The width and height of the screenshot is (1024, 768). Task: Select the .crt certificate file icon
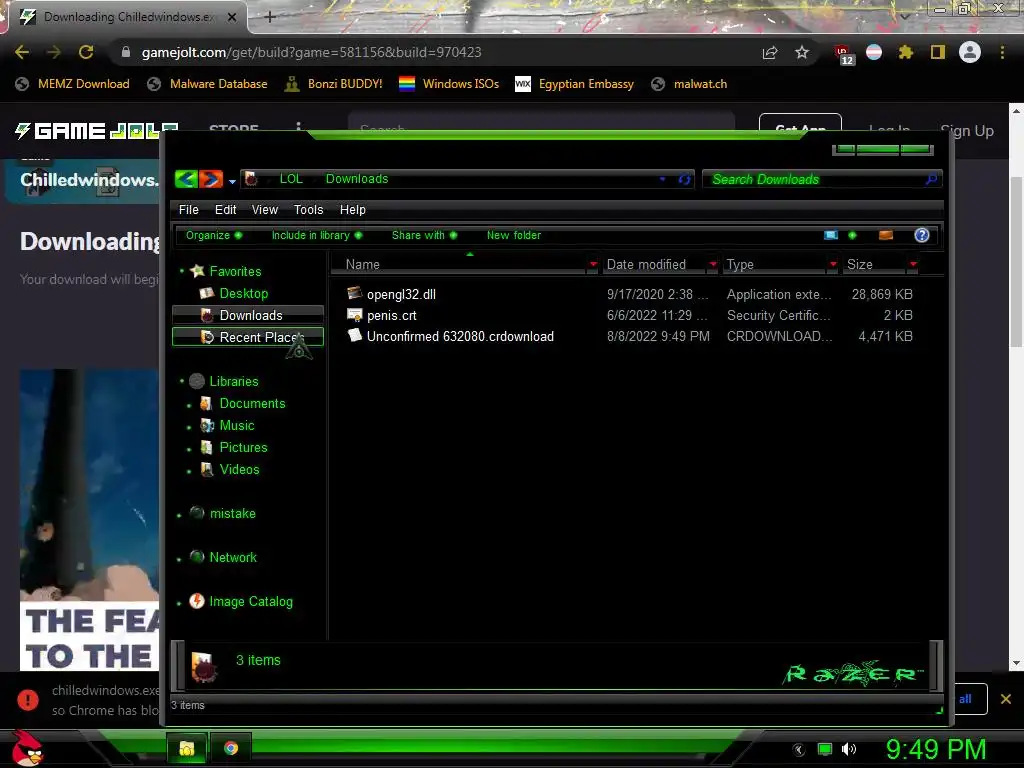point(355,315)
